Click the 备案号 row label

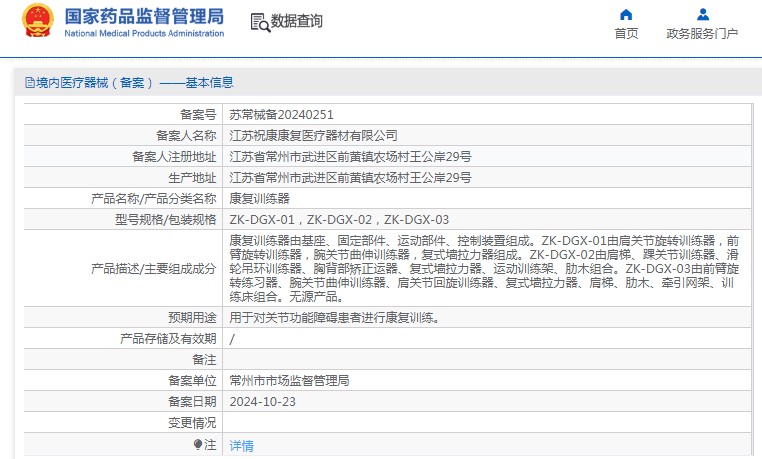pos(198,115)
